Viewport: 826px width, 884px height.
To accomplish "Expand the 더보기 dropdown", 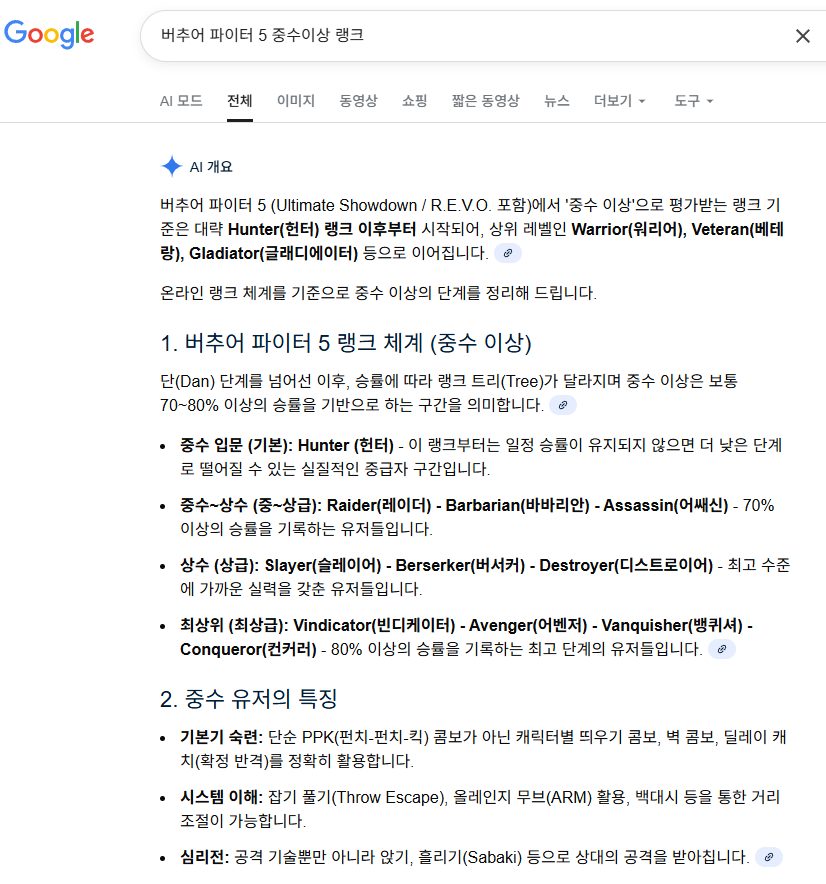I will tap(618, 100).
